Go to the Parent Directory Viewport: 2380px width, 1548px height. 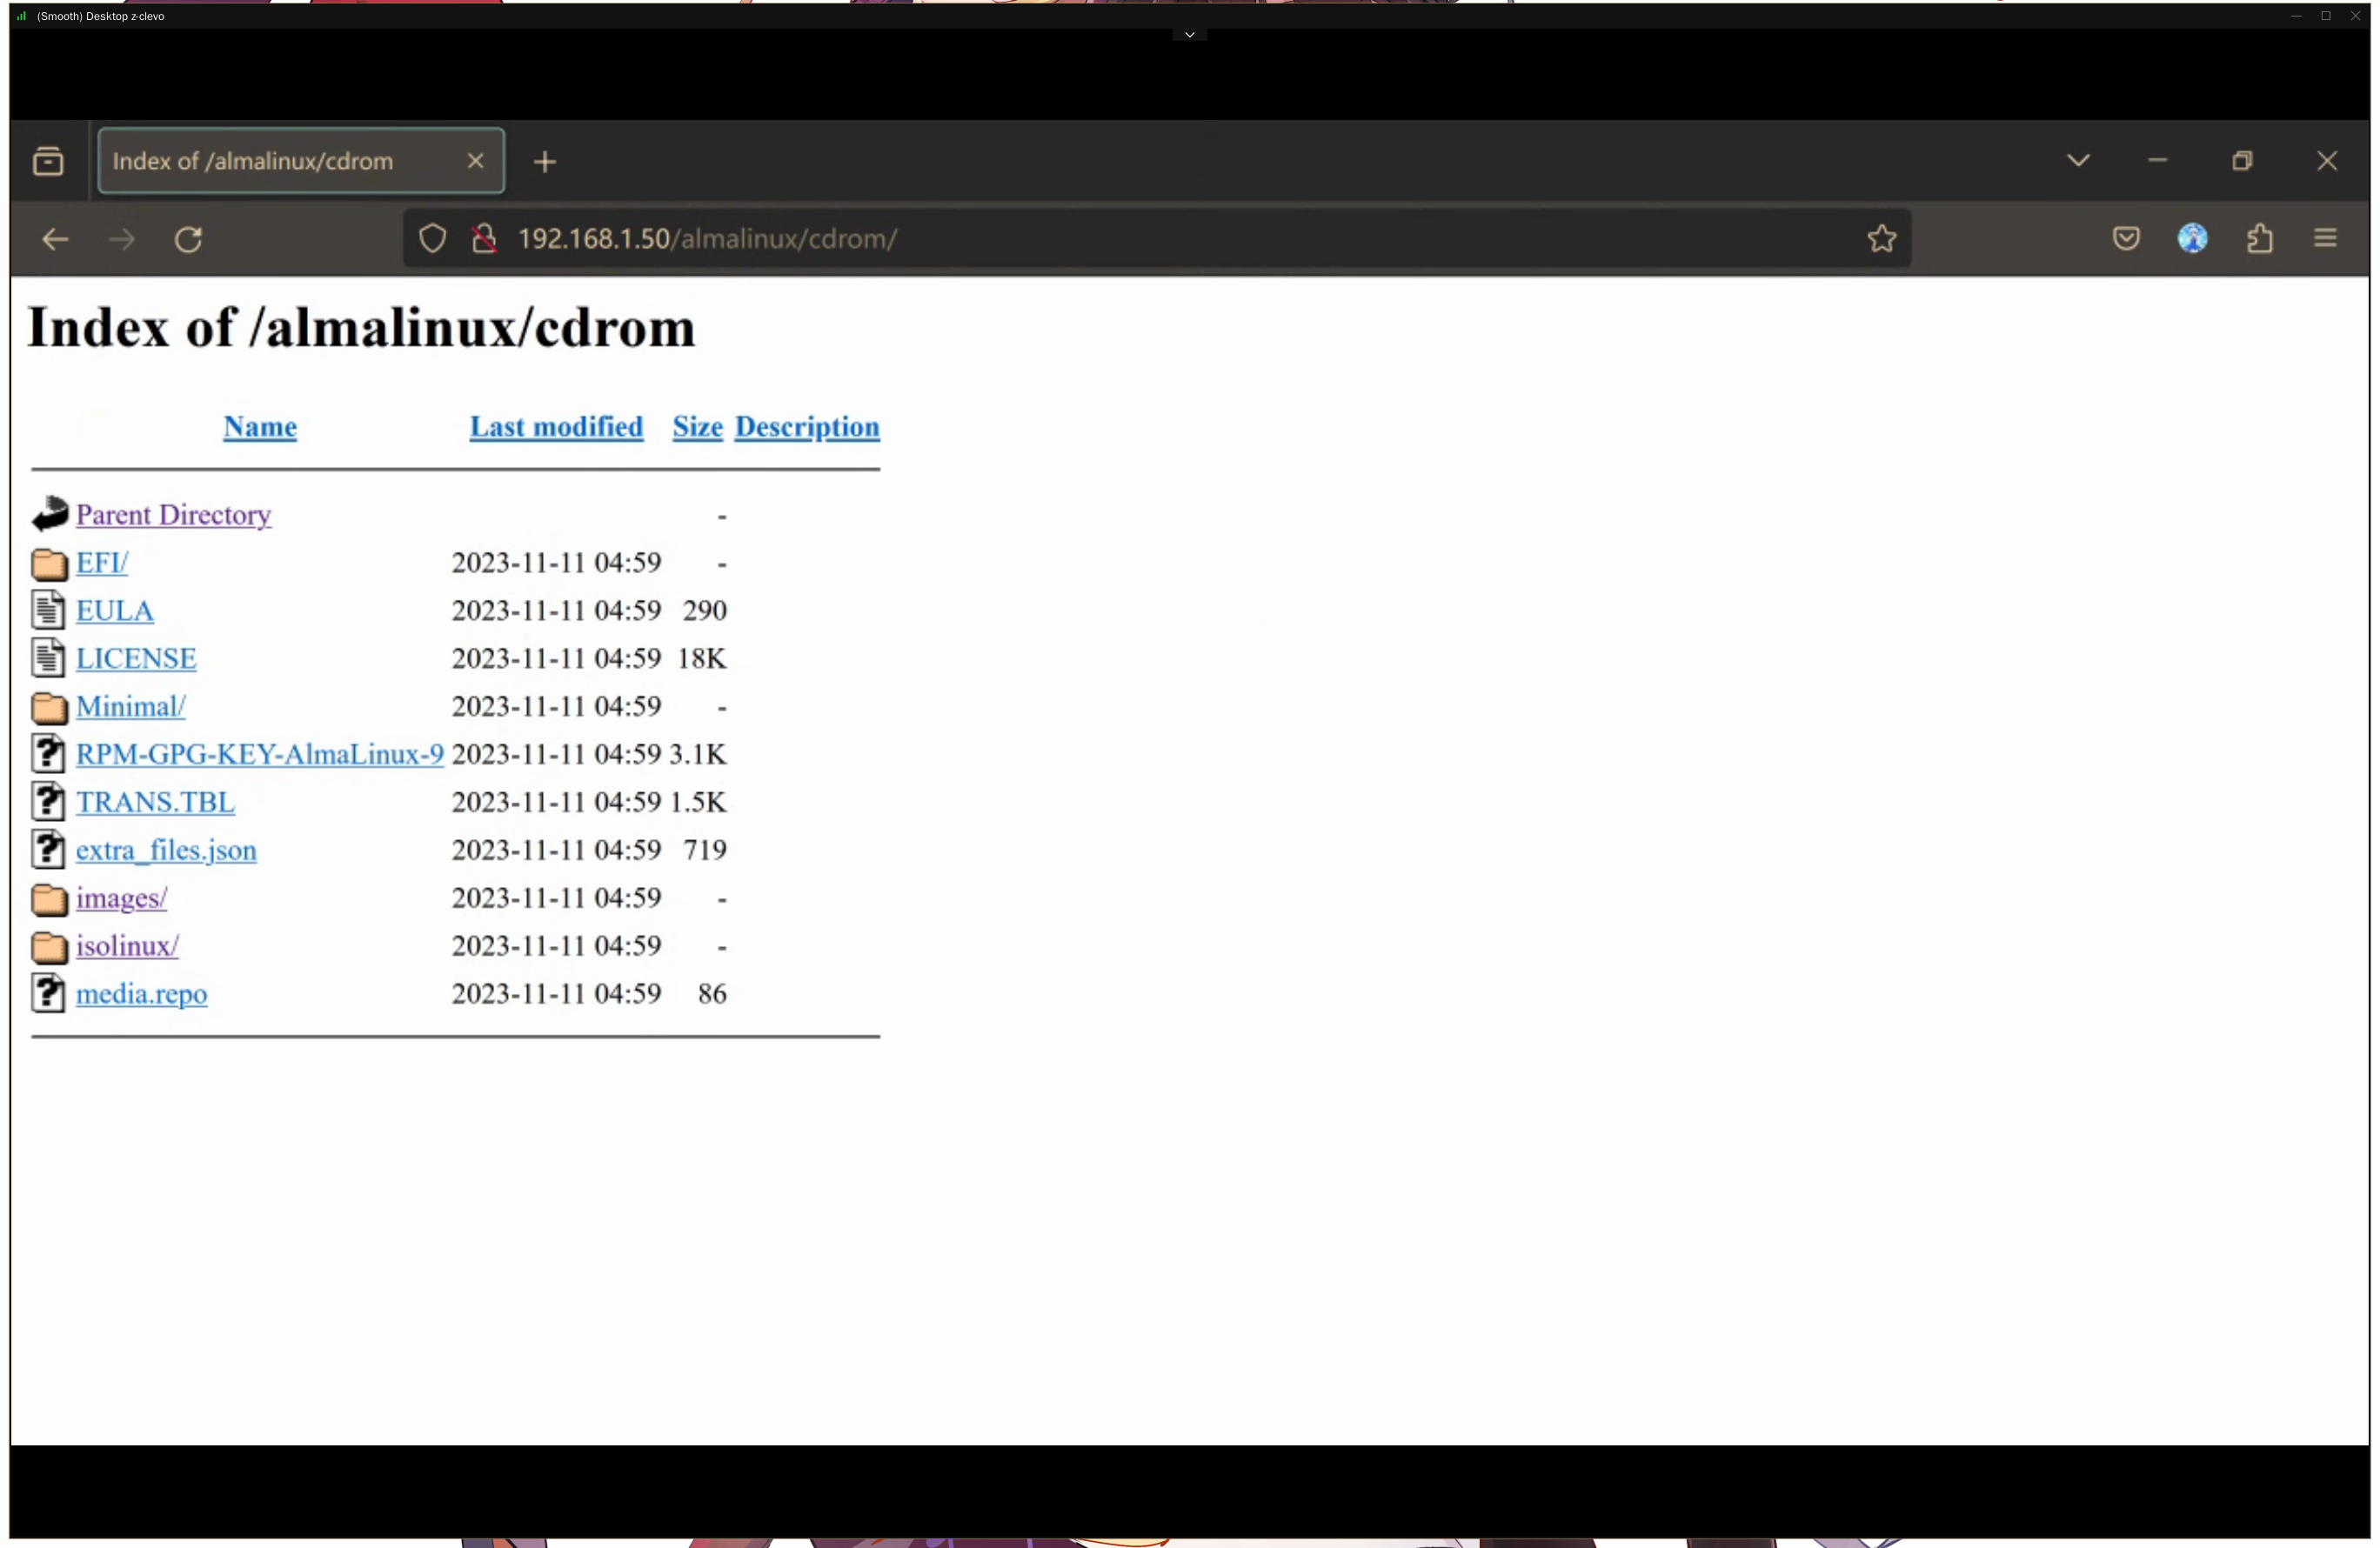point(173,514)
